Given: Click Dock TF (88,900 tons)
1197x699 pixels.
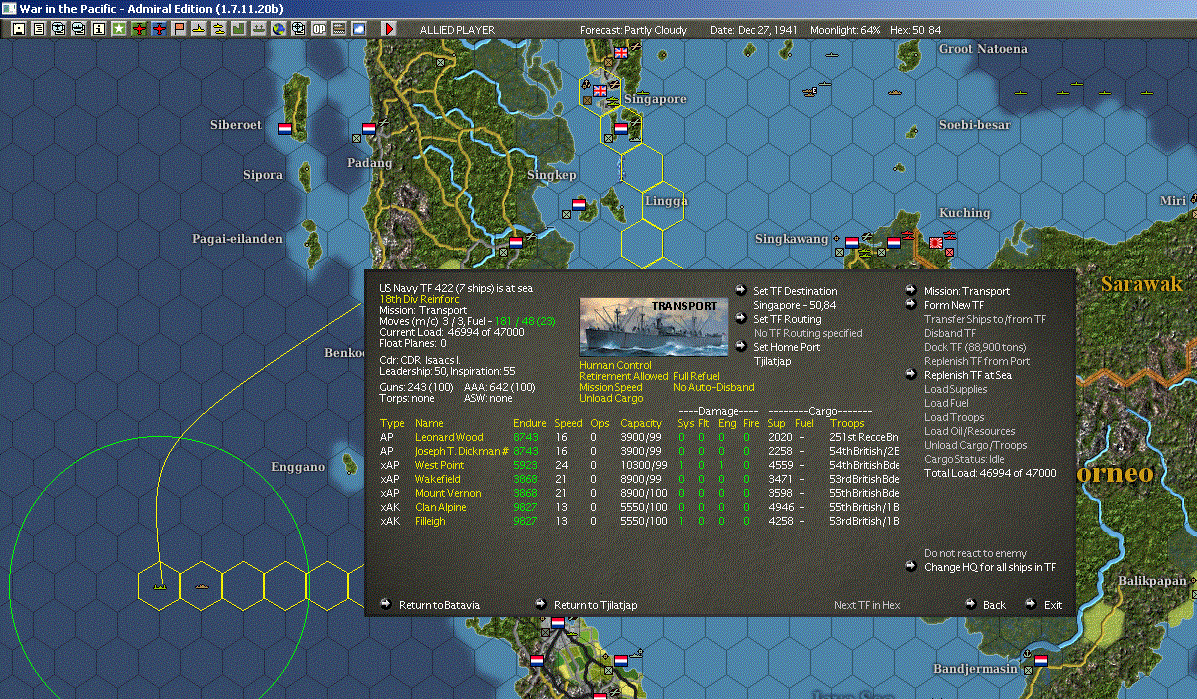Looking at the screenshot, I should [x=975, y=347].
